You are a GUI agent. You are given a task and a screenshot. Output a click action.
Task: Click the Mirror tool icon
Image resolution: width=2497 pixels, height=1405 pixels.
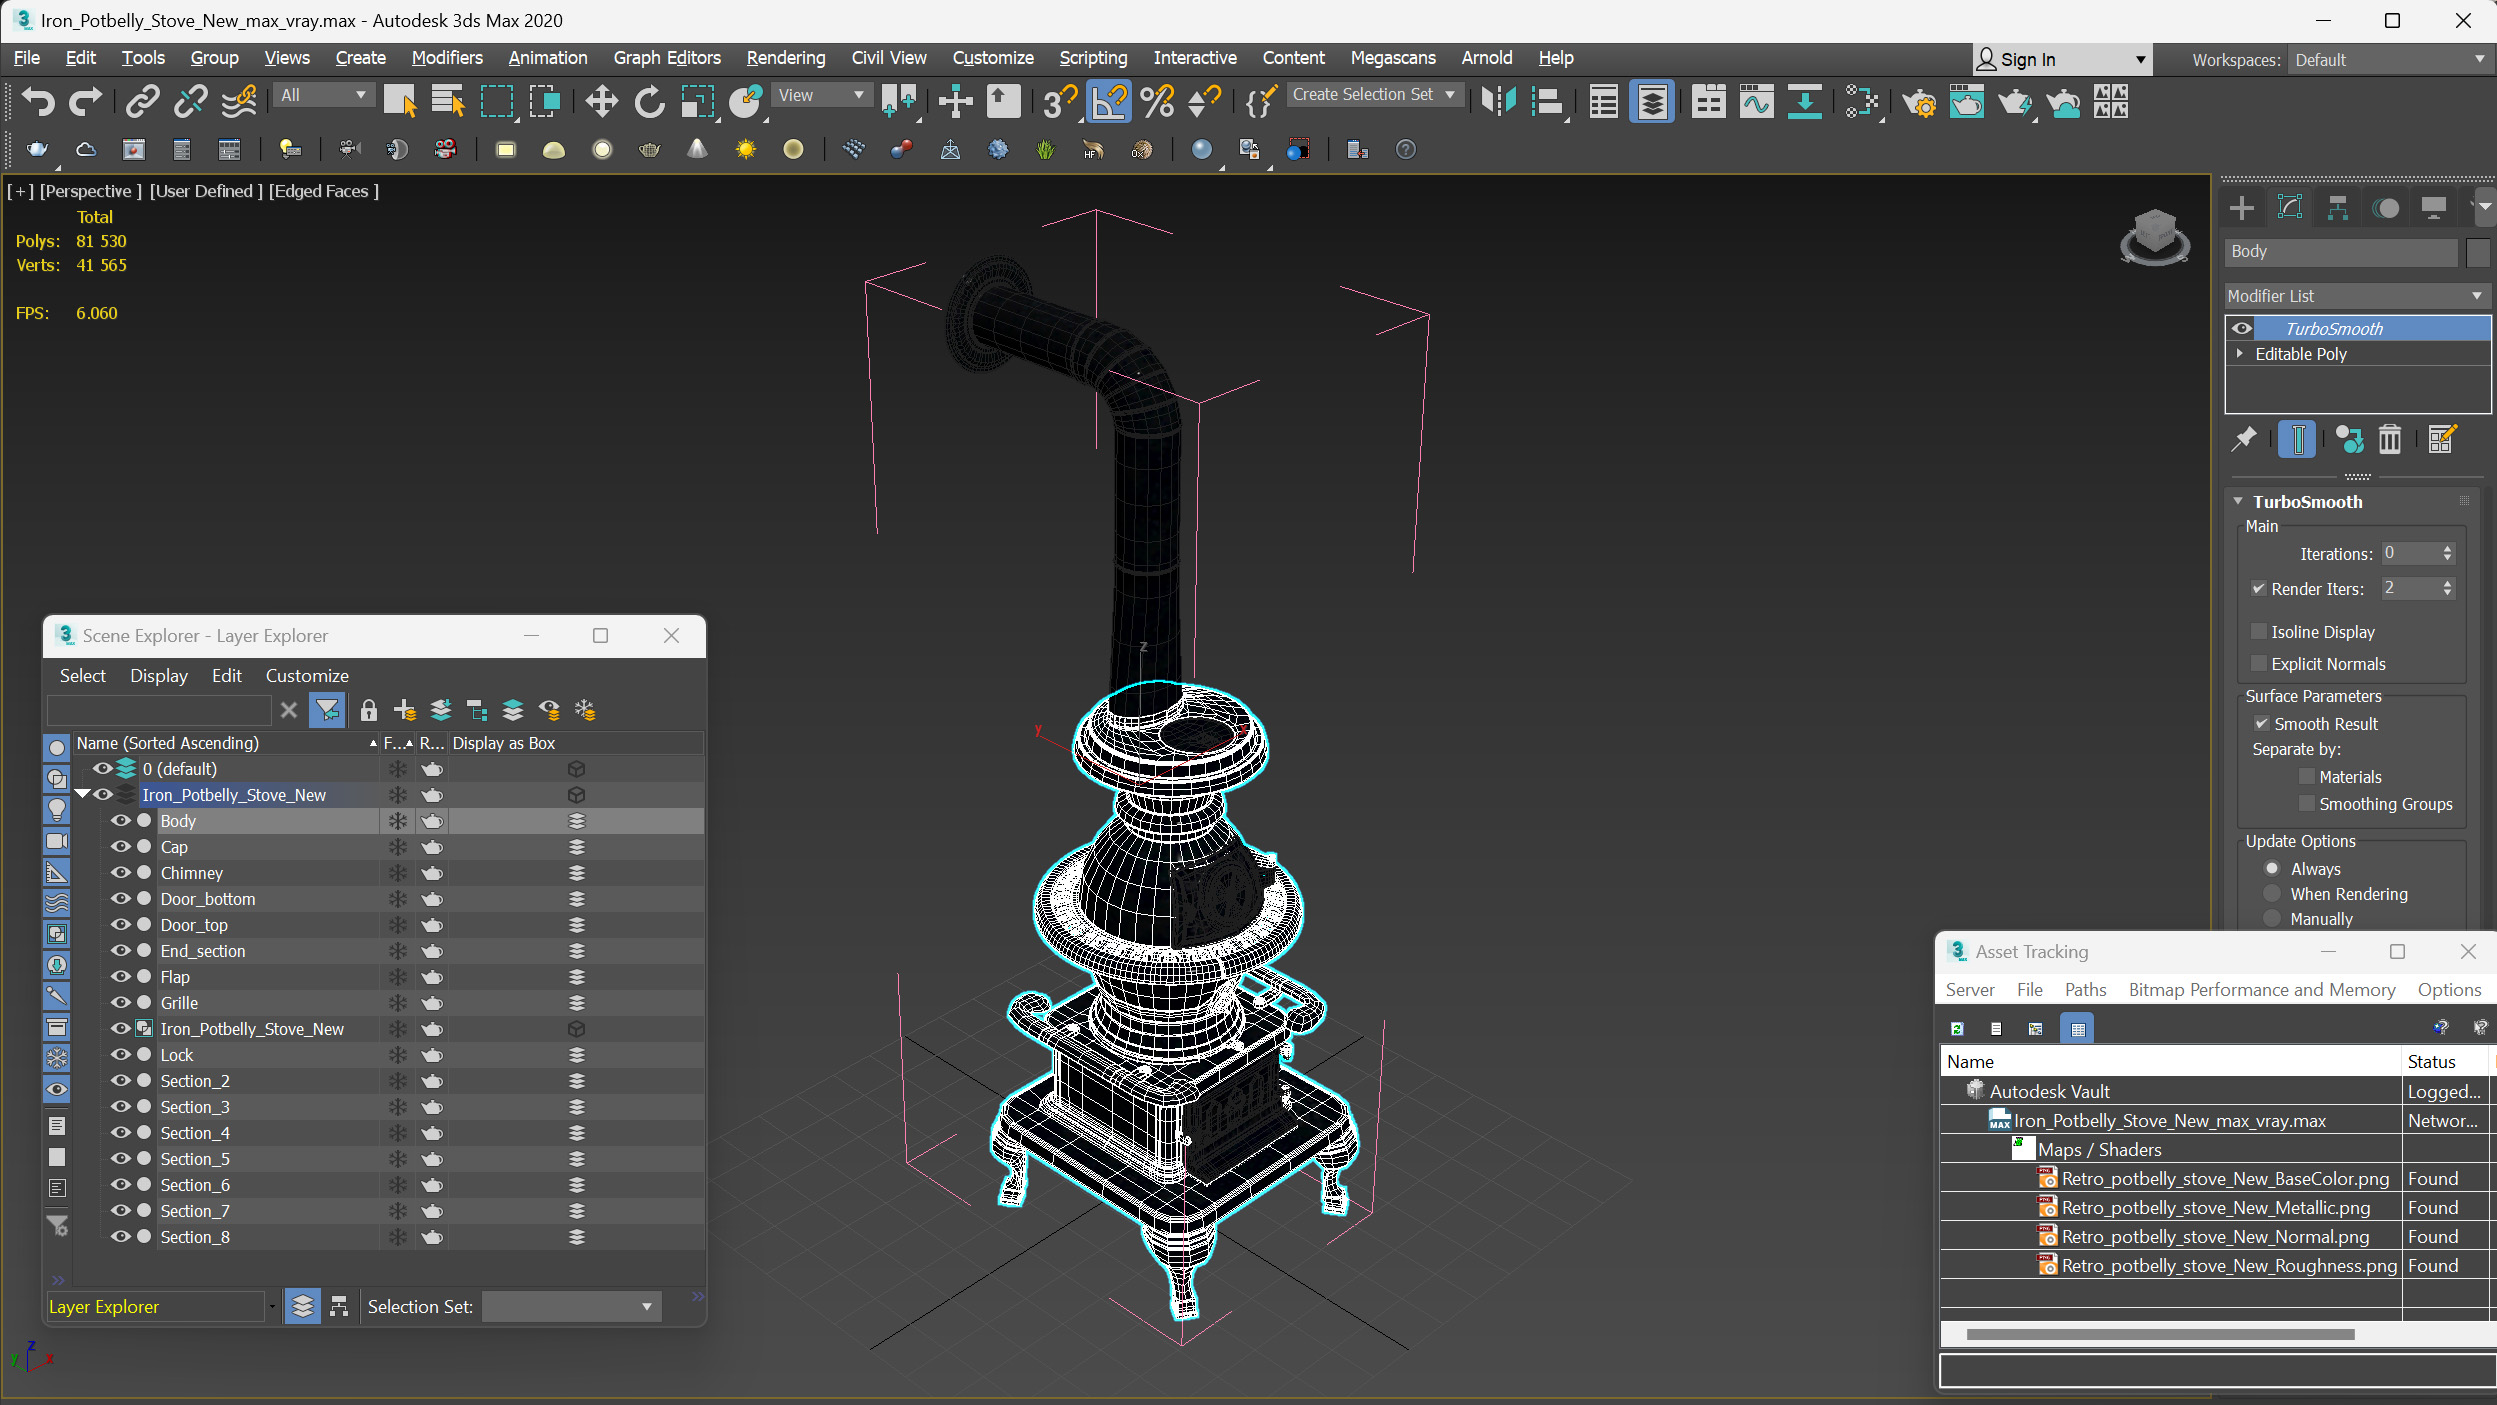pyautogui.click(x=1498, y=101)
